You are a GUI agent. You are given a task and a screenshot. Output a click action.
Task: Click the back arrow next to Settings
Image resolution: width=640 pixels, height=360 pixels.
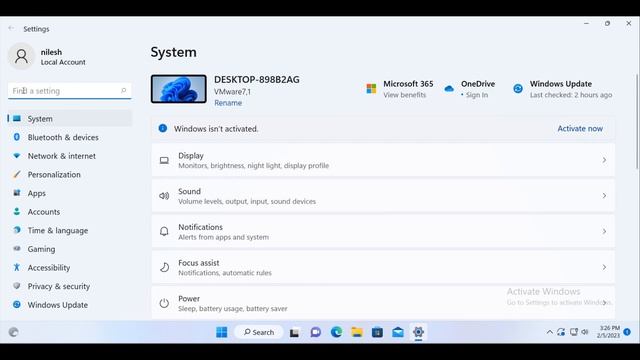[11, 29]
